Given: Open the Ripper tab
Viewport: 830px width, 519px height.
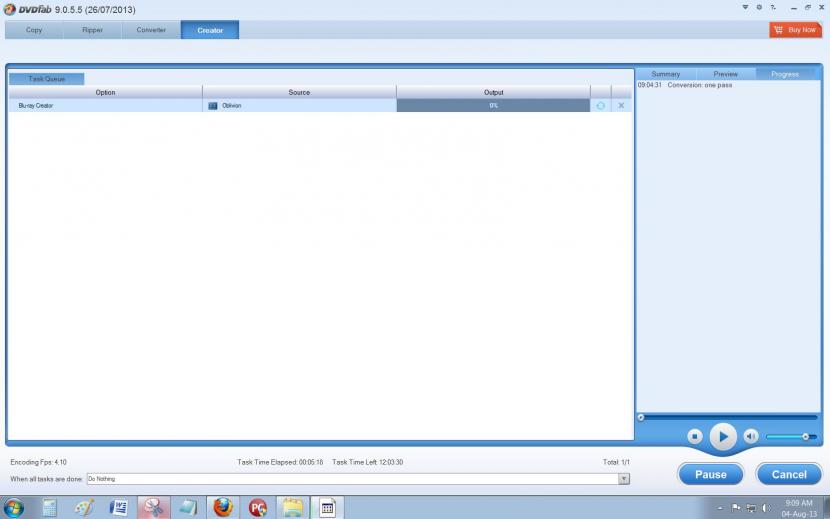Looking at the screenshot, I should click(92, 30).
